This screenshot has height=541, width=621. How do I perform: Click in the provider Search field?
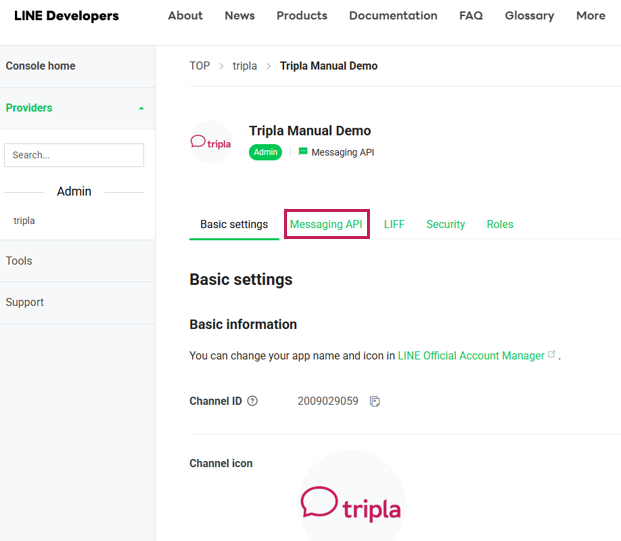coord(74,155)
